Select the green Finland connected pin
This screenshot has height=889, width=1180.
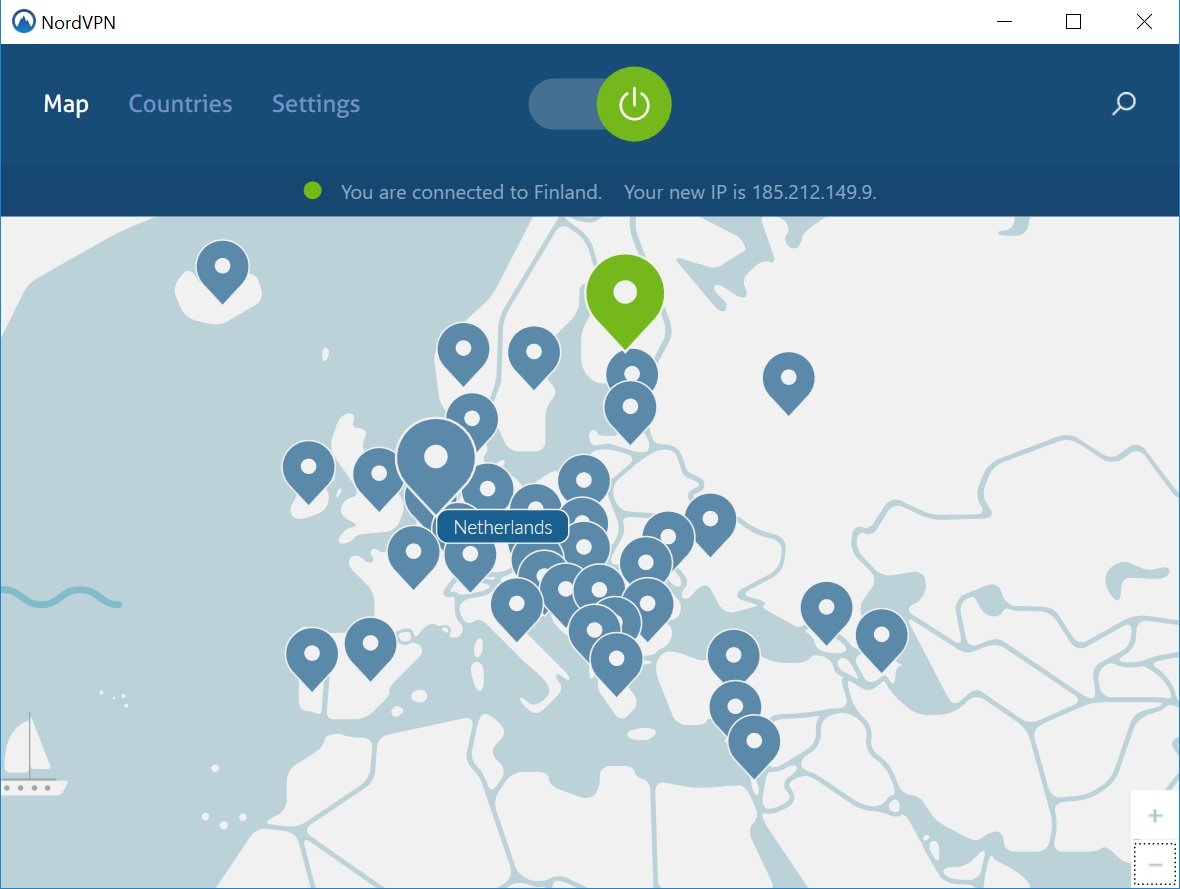[625, 299]
